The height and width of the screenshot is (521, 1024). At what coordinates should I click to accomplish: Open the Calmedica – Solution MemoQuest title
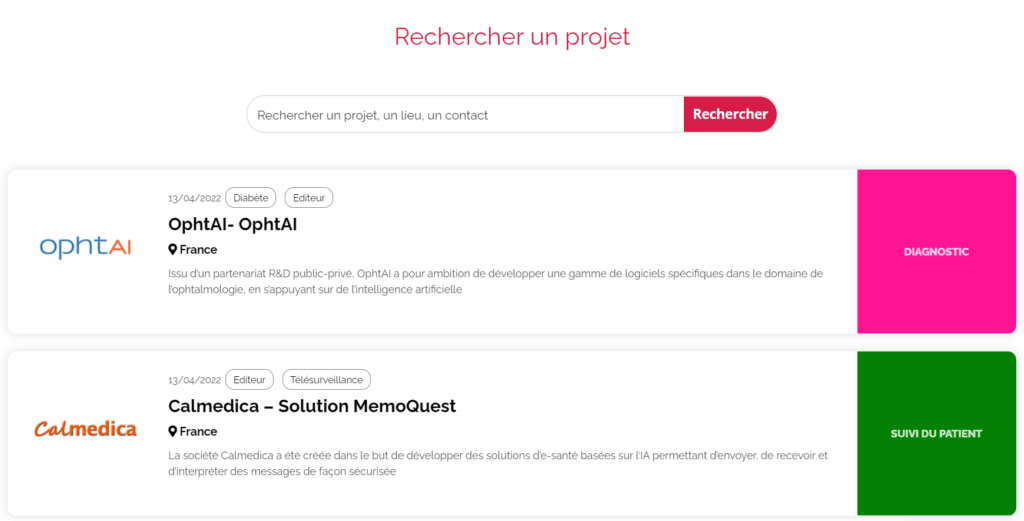312,406
